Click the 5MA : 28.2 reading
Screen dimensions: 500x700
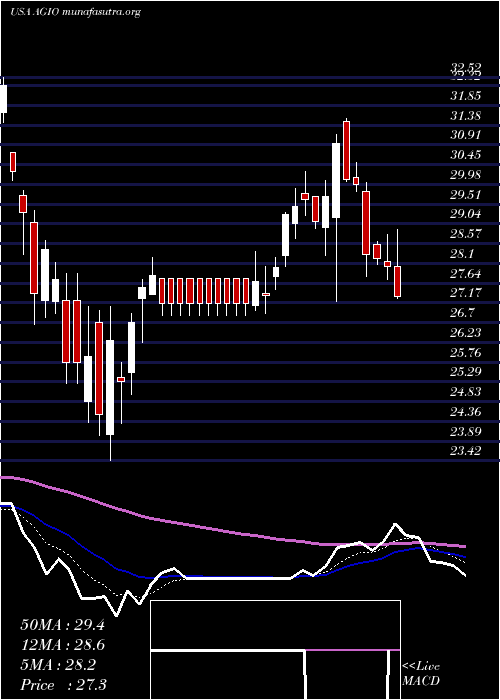[x=58, y=666]
